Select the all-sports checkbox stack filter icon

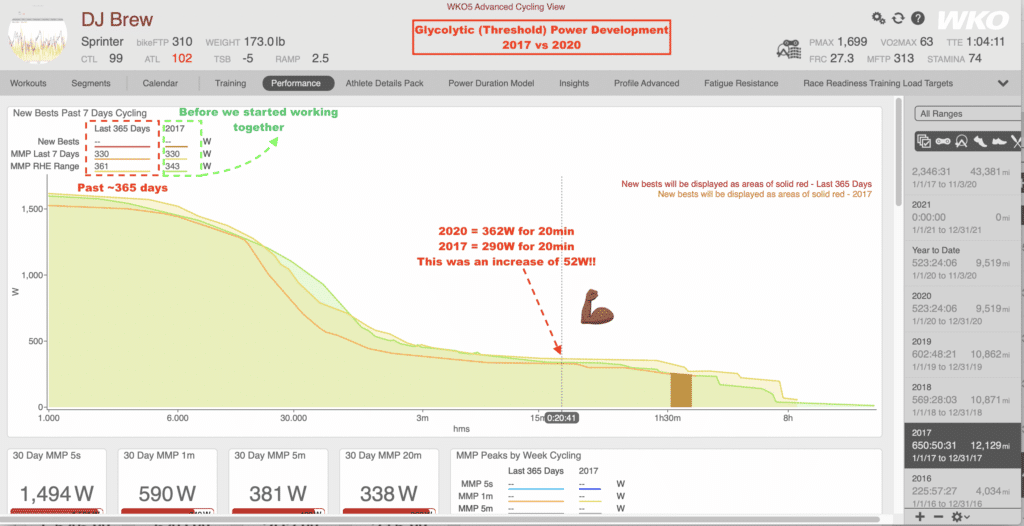(x=923, y=140)
